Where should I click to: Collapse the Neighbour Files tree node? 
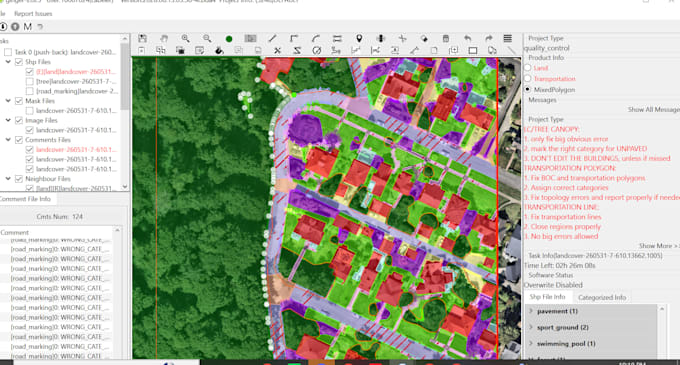point(8,179)
